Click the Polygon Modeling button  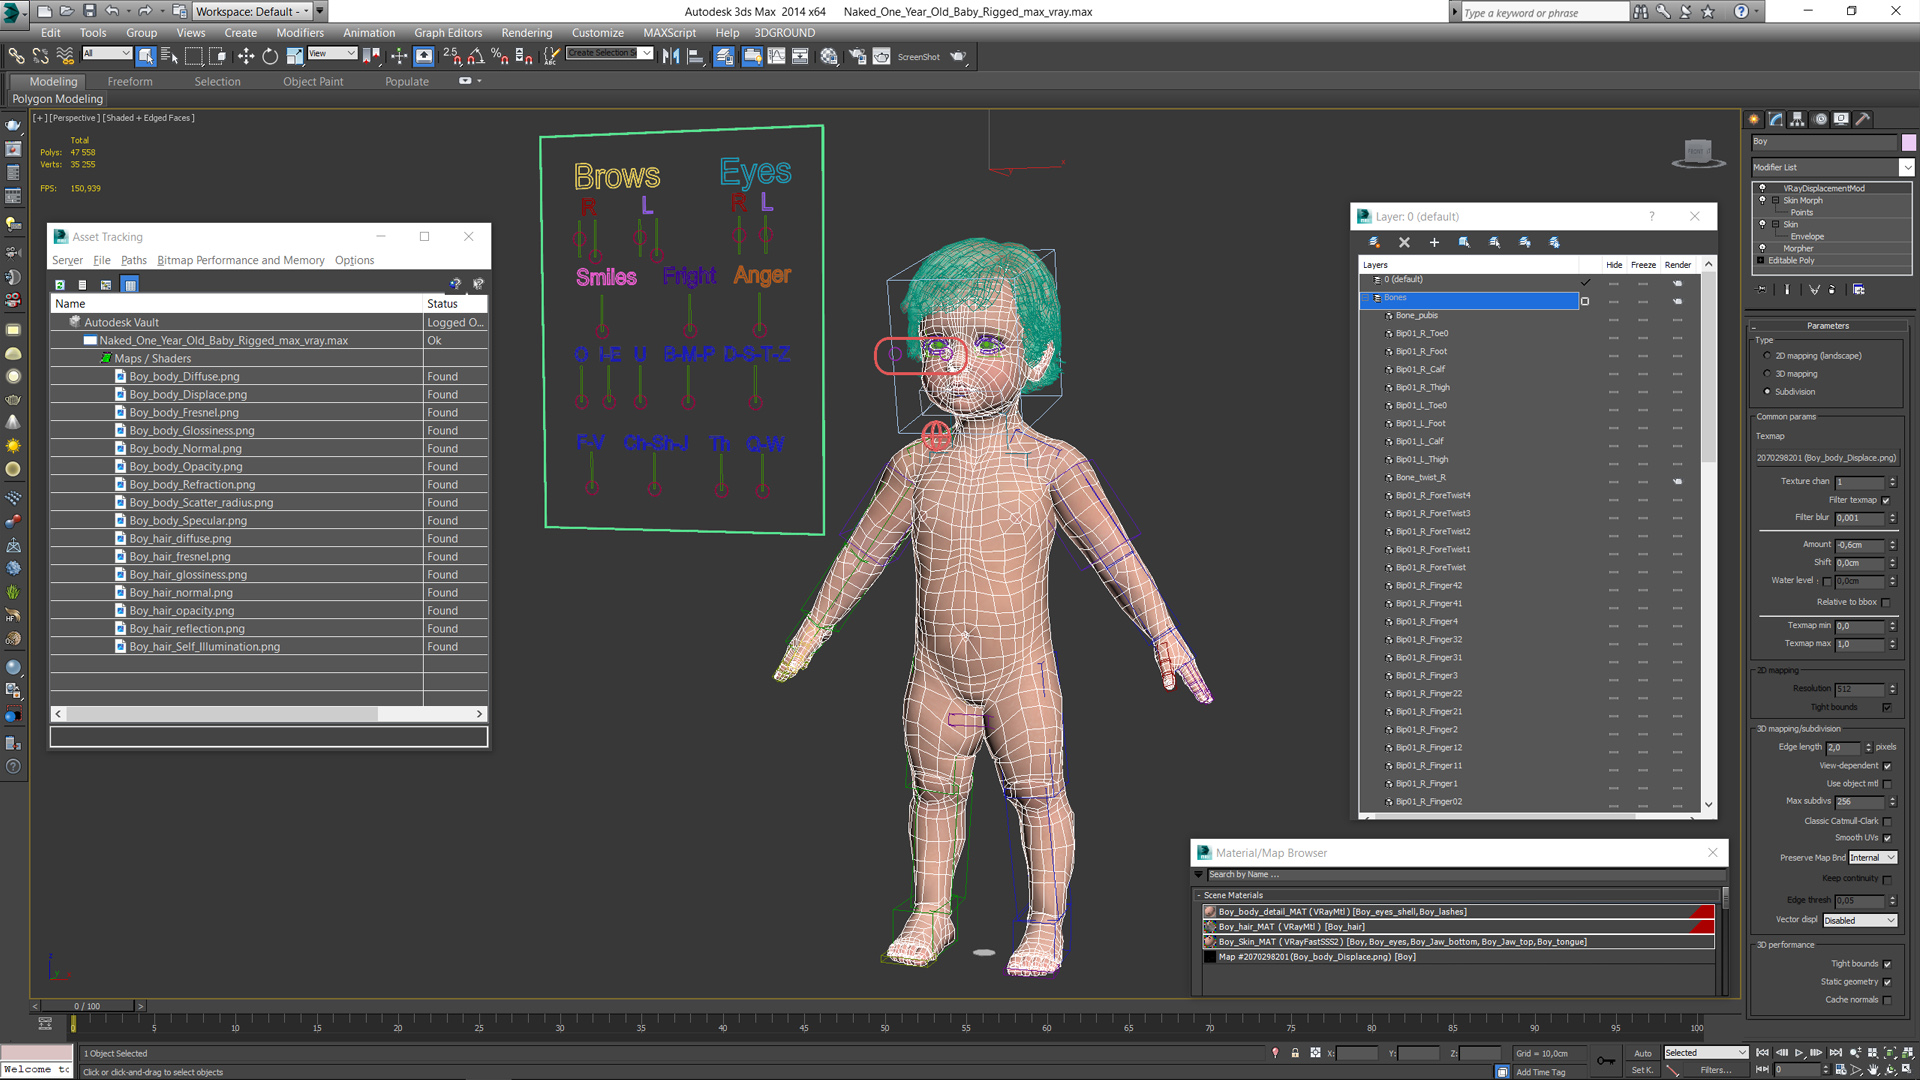tap(58, 99)
